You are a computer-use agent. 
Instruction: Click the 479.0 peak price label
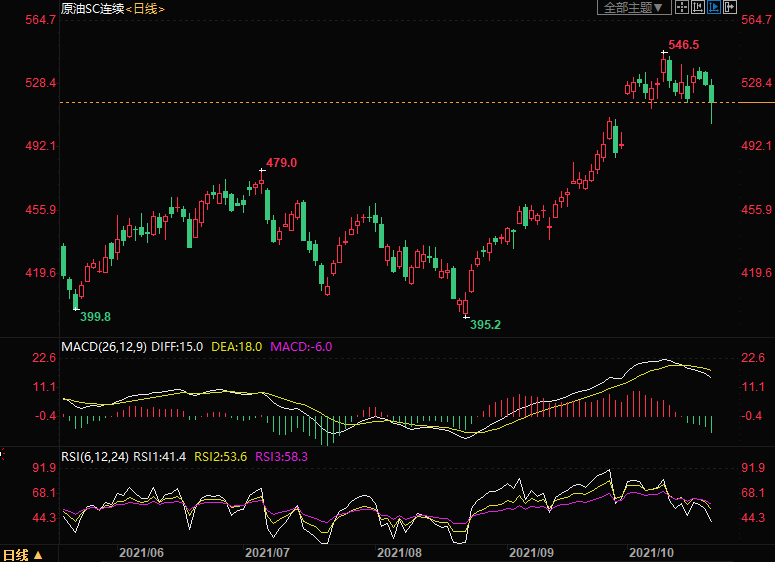pyautogui.click(x=281, y=163)
